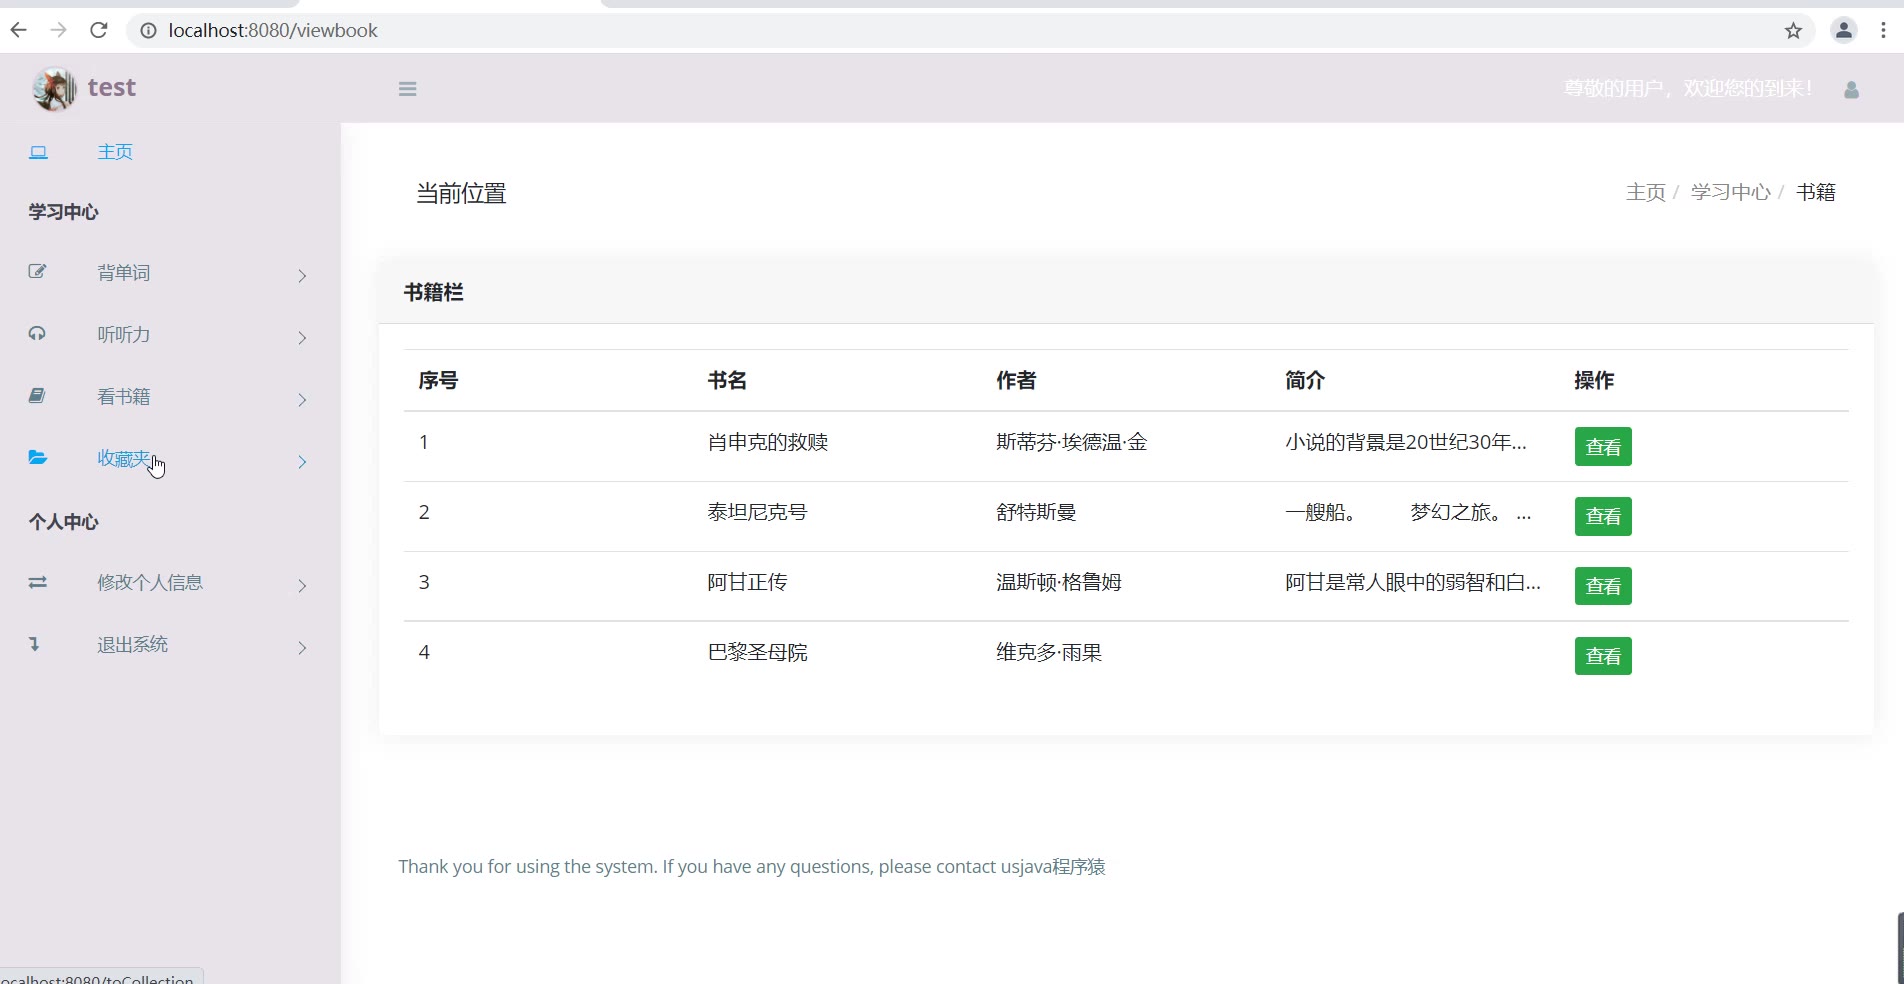
Task: Go to 学习中心 in the breadcrumb
Action: pyautogui.click(x=1730, y=192)
